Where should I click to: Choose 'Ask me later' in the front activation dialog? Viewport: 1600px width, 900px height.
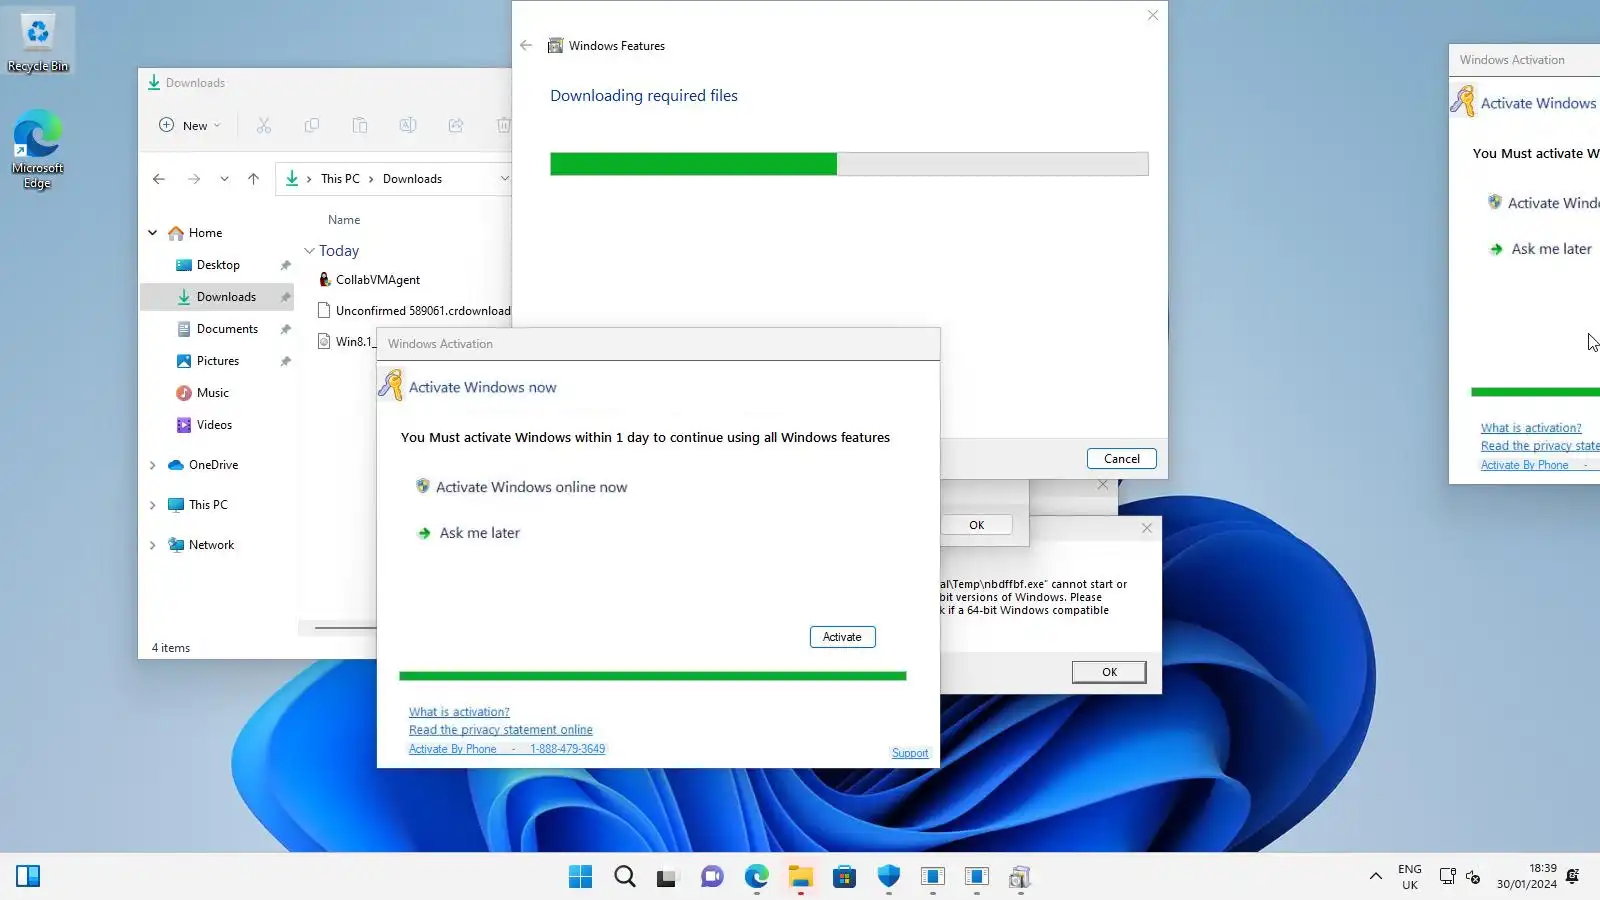(x=468, y=533)
